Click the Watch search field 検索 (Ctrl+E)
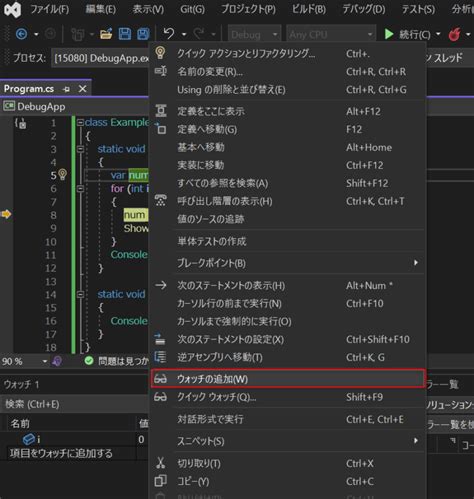 click(74, 404)
